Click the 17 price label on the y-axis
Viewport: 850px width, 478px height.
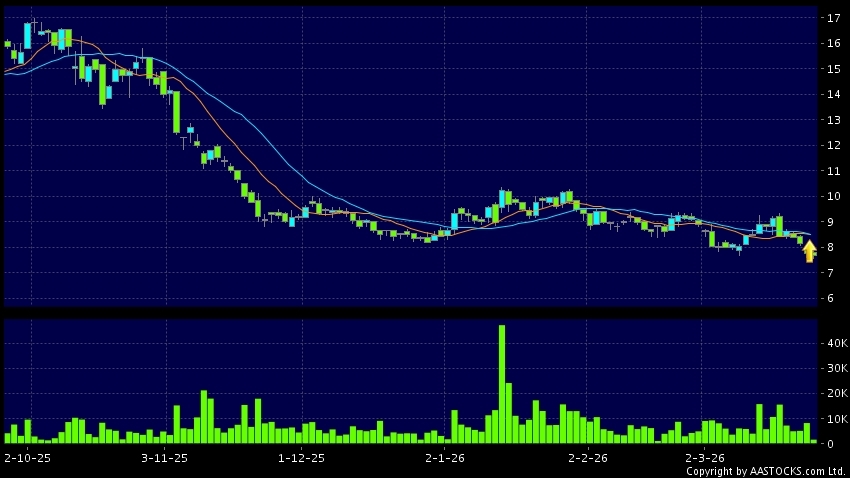click(832, 18)
